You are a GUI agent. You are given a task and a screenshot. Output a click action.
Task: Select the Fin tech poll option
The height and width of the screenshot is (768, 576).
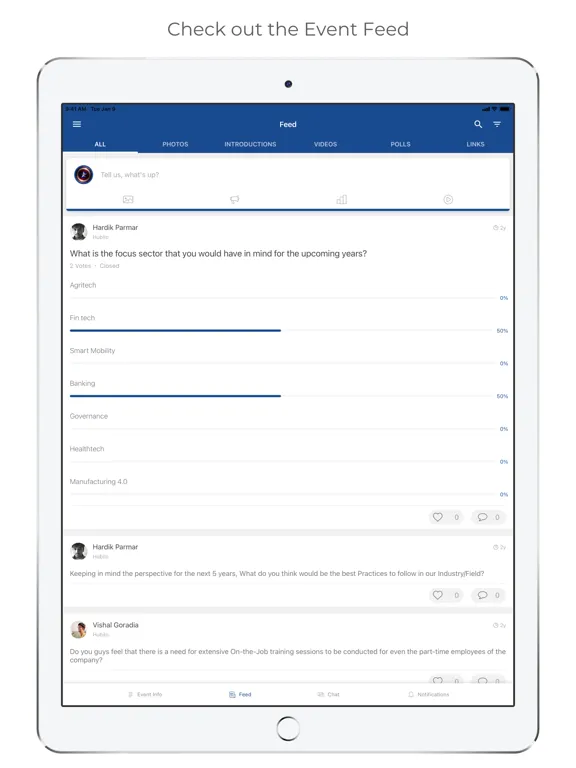pos(82,318)
